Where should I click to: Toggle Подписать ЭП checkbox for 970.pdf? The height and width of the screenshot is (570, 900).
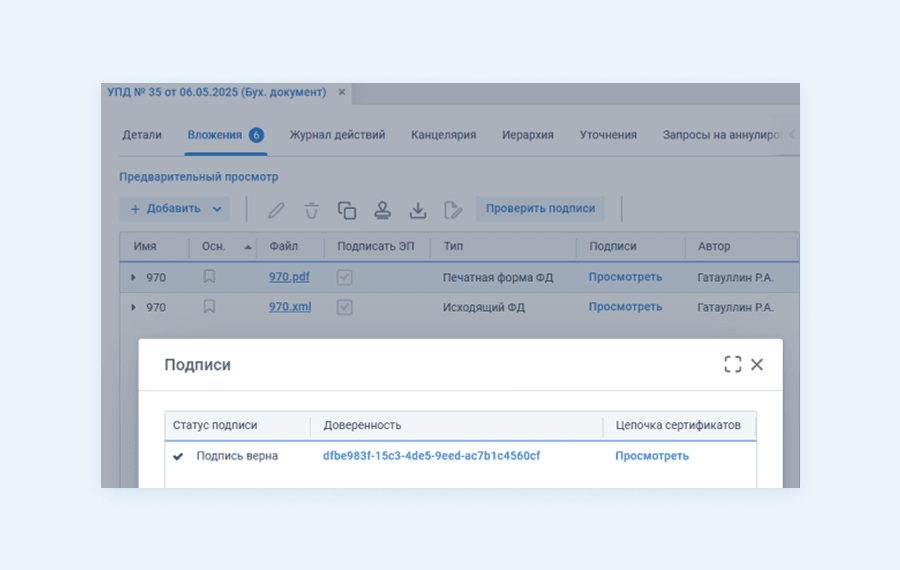click(344, 277)
